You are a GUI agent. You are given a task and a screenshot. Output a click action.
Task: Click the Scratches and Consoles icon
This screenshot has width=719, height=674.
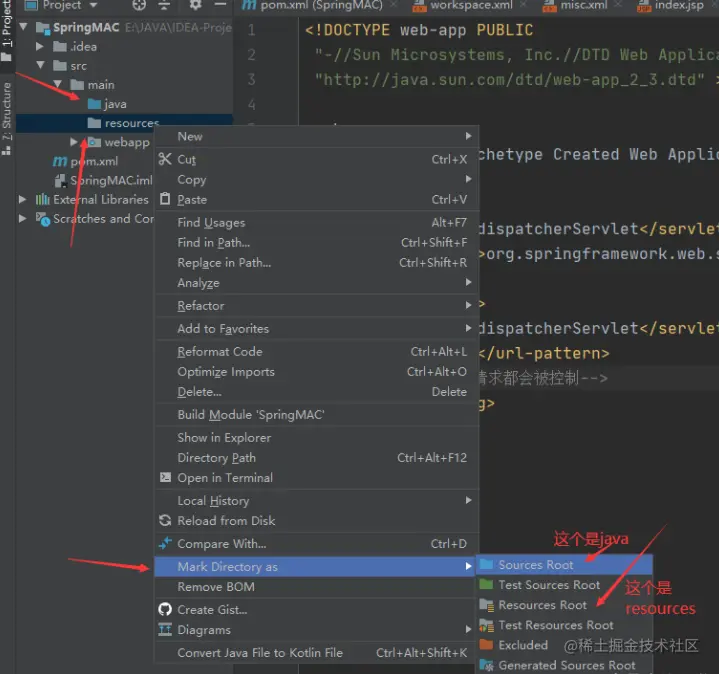(x=43, y=219)
